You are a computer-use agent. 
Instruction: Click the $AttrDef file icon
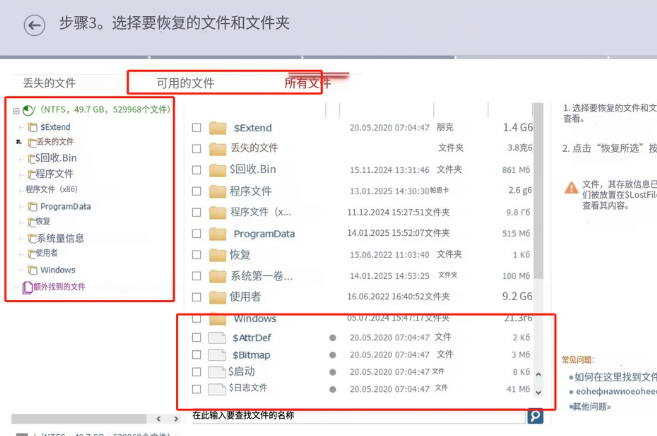pyautogui.click(x=217, y=338)
